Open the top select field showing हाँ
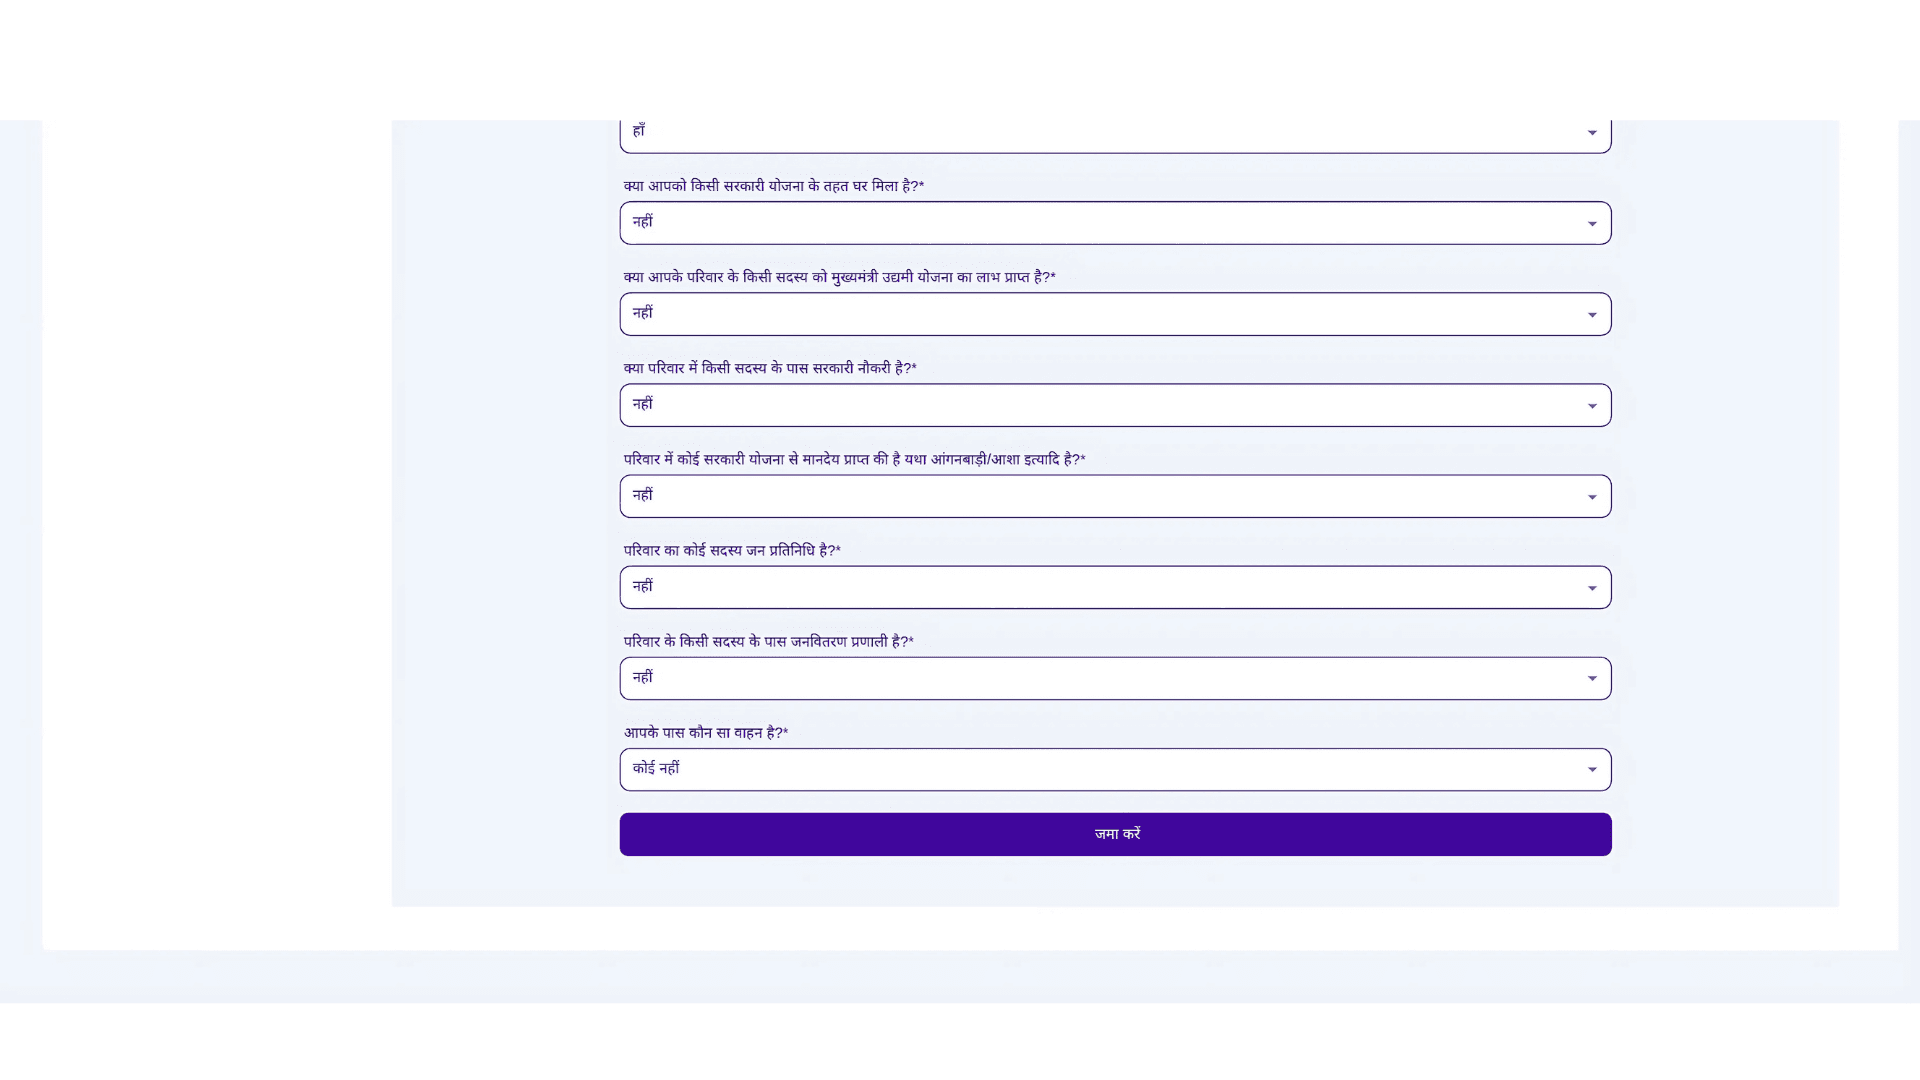This screenshot has height=1080, width=1920. (x=1100, y=134)
